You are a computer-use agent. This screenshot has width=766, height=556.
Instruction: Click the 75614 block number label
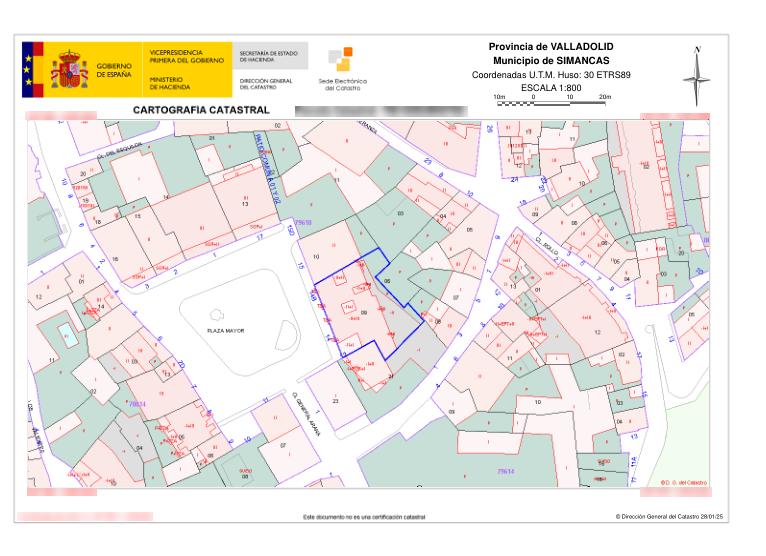click(x=506, y=469)
